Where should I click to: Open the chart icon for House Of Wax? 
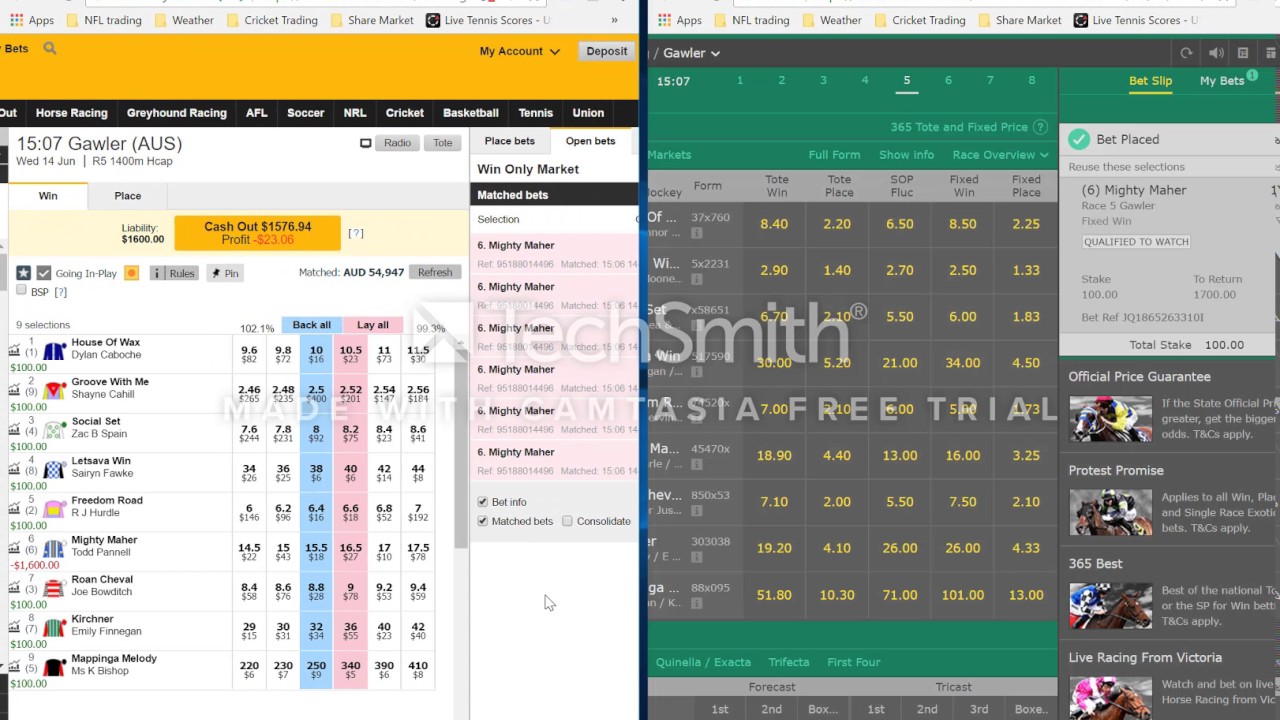14,350
